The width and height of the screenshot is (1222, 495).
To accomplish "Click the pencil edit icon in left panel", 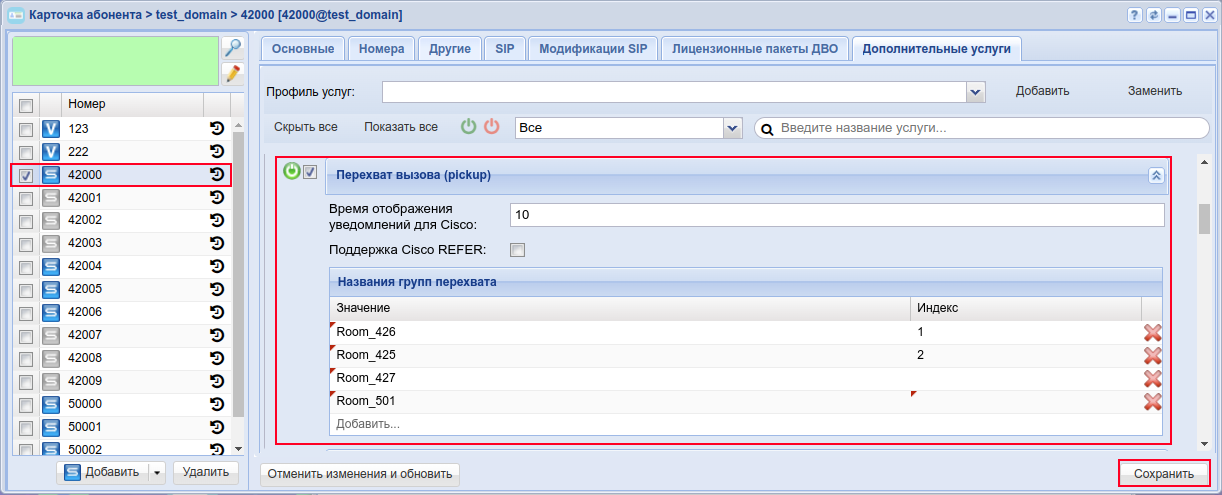I will (x=232, y=73).
